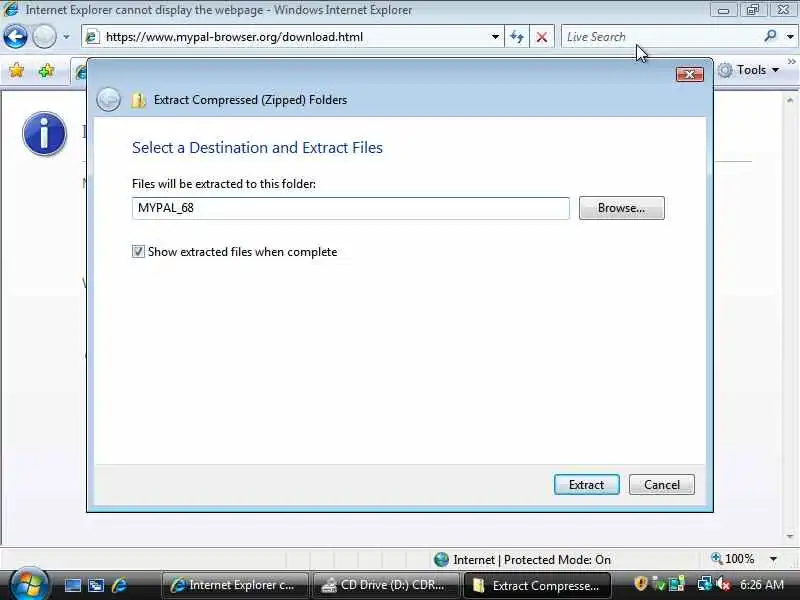
Task: Click the network connection tray icon
Action: (x=705, y=584)
